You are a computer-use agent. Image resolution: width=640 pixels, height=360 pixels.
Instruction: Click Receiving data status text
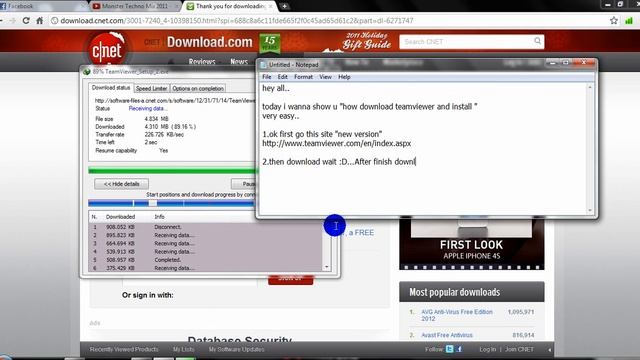click(x=148, y=109)
